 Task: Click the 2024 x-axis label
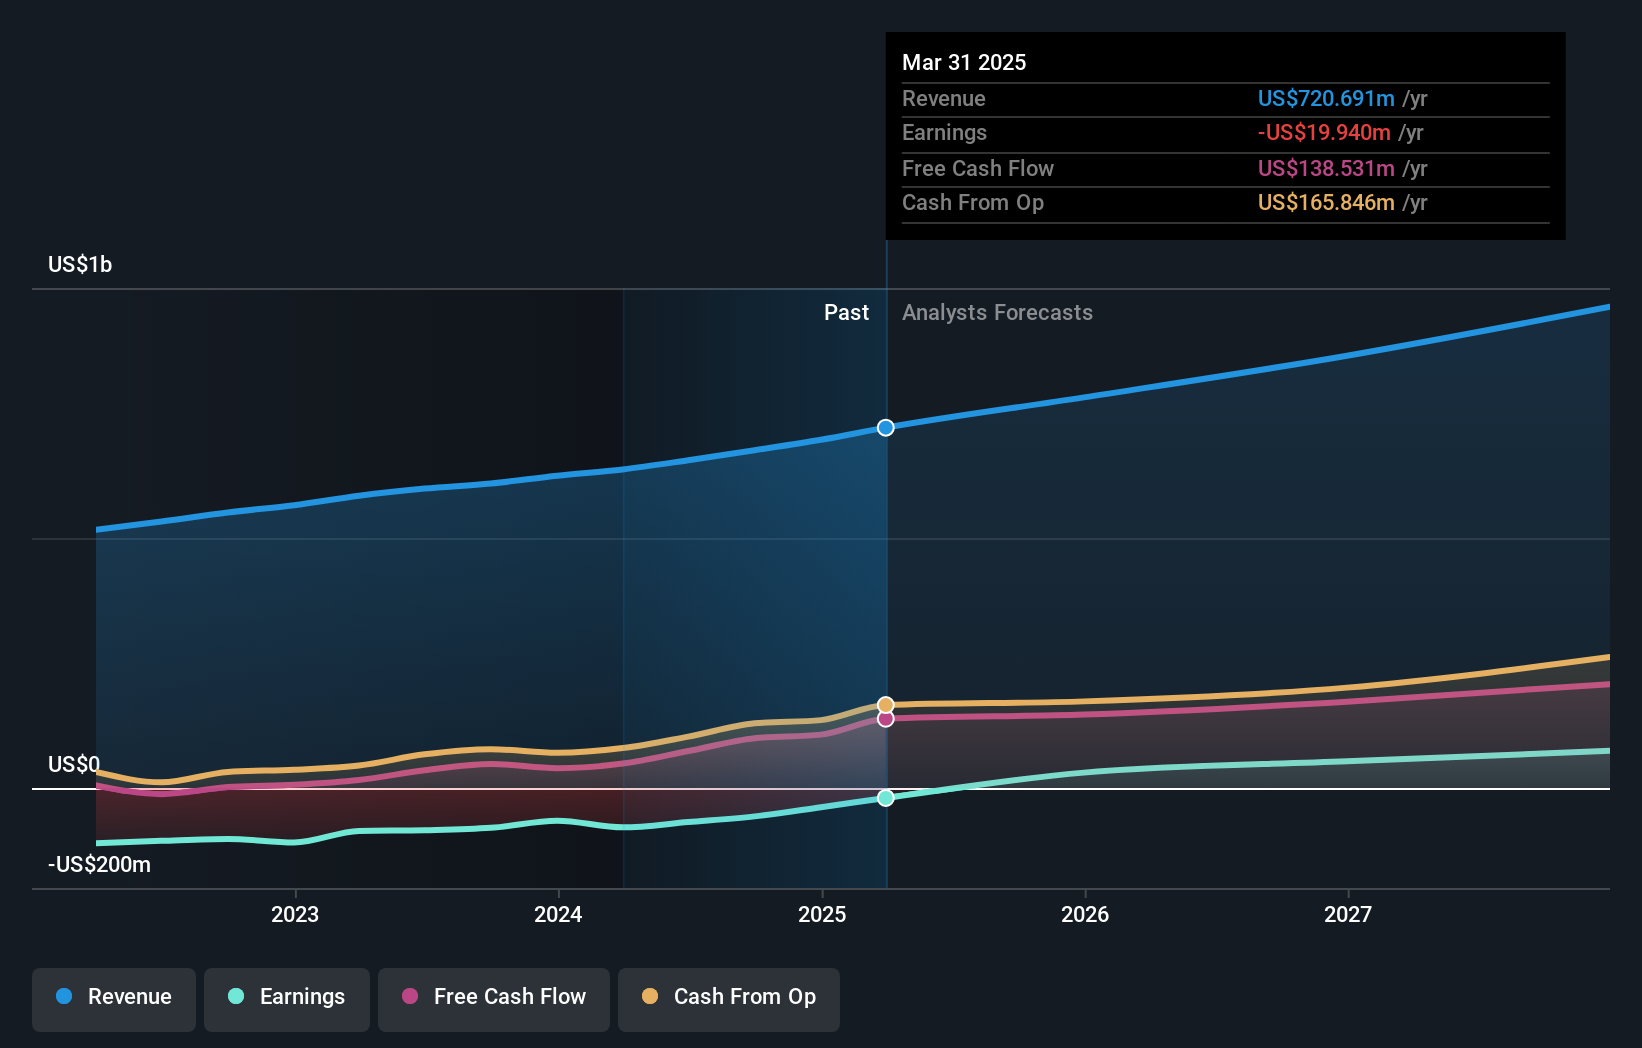[x=558, y=914]
